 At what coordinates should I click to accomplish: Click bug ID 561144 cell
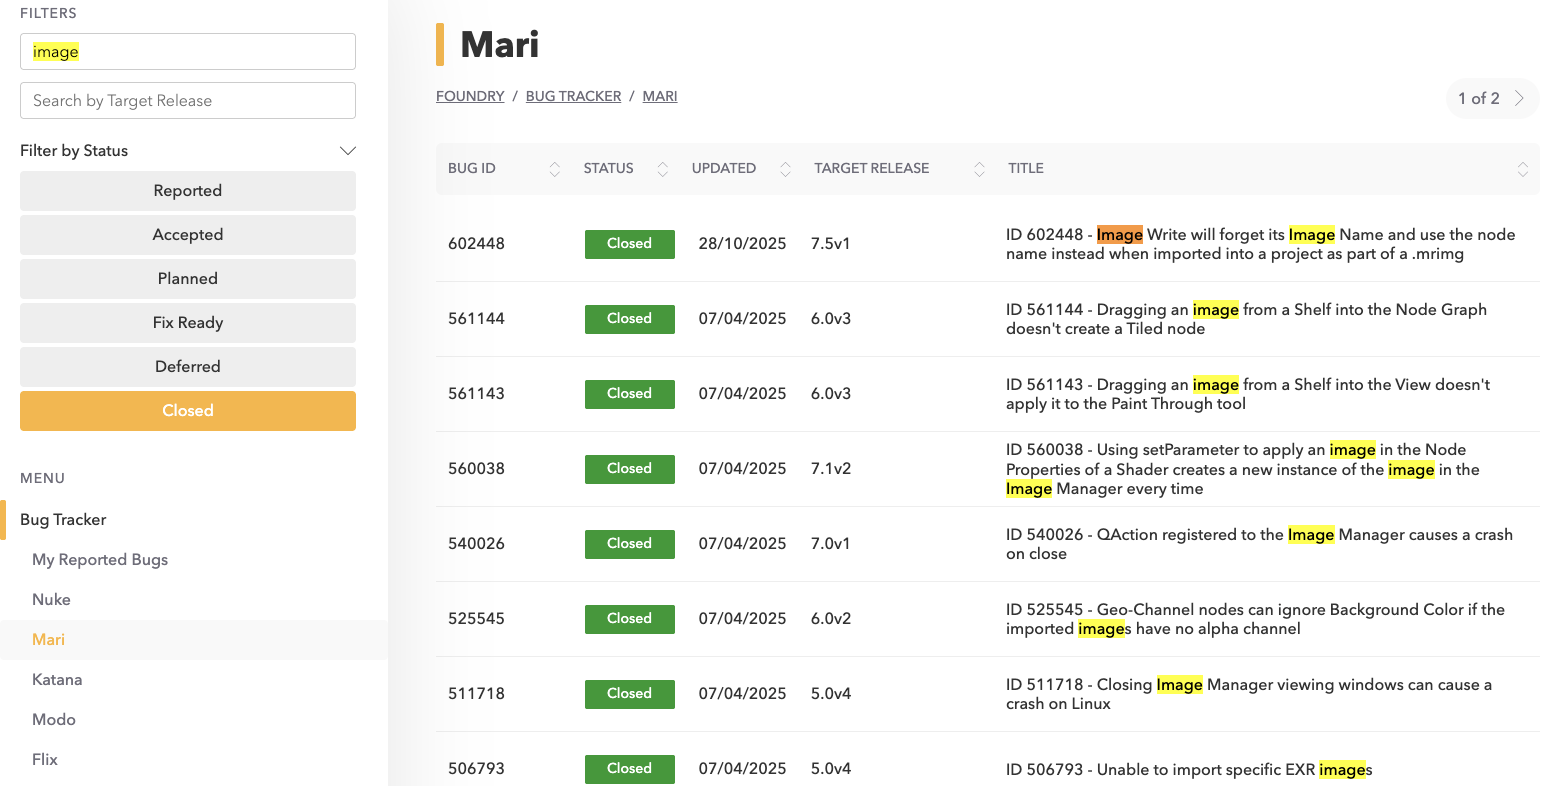click(477, 319)
